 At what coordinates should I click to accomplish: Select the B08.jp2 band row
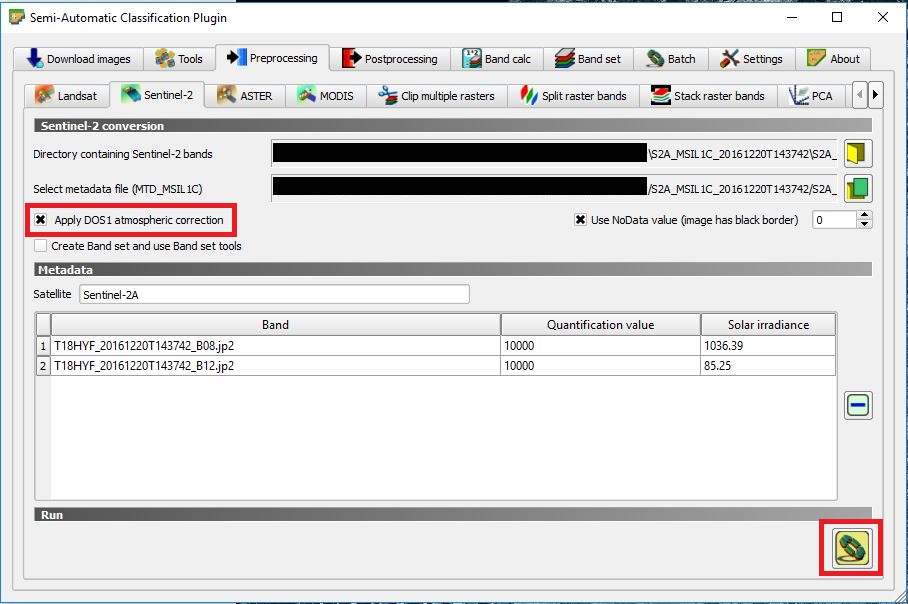pyautogui.click(x=275, y=345)
